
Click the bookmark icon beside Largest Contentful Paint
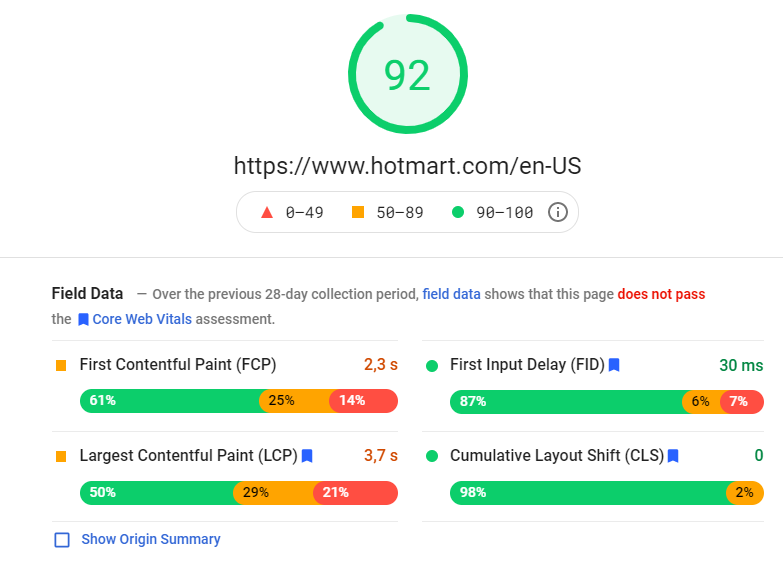click(x=307, y=456)
